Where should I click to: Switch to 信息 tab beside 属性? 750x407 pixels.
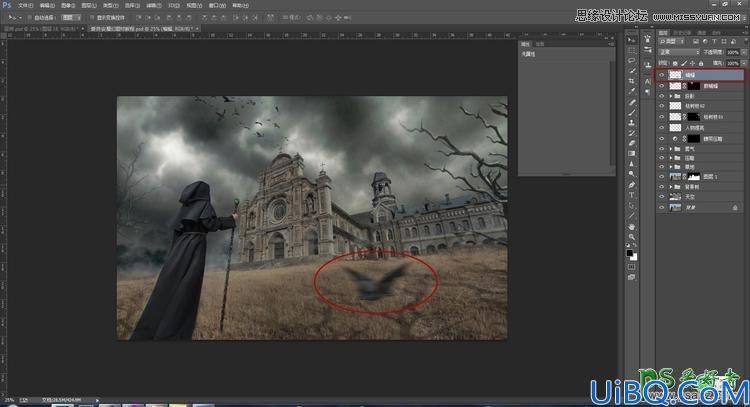click(x=540, y=44)
